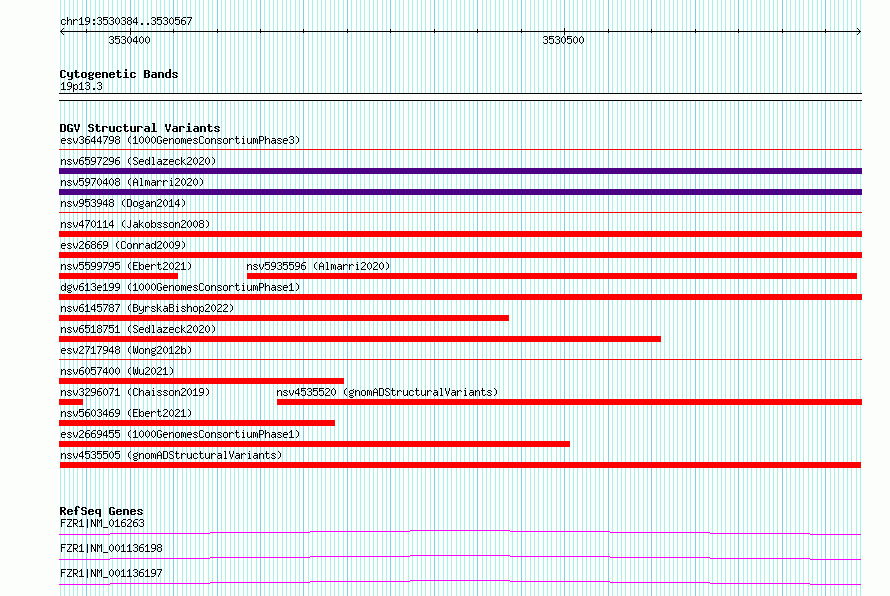
Task: Select the red bar under nsv470114
Action: pyautogui.click(x=460, y=234)
